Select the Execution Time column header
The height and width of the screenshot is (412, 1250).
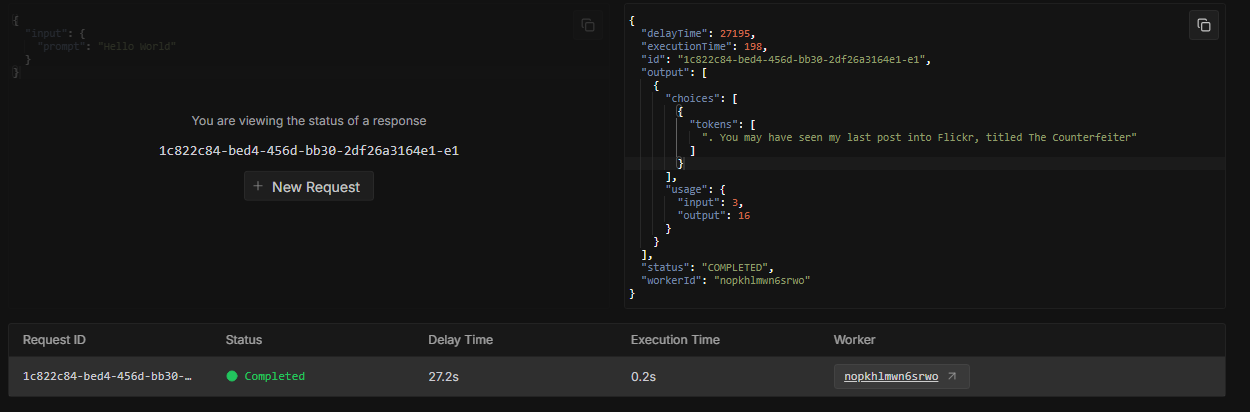click(676, 340)
